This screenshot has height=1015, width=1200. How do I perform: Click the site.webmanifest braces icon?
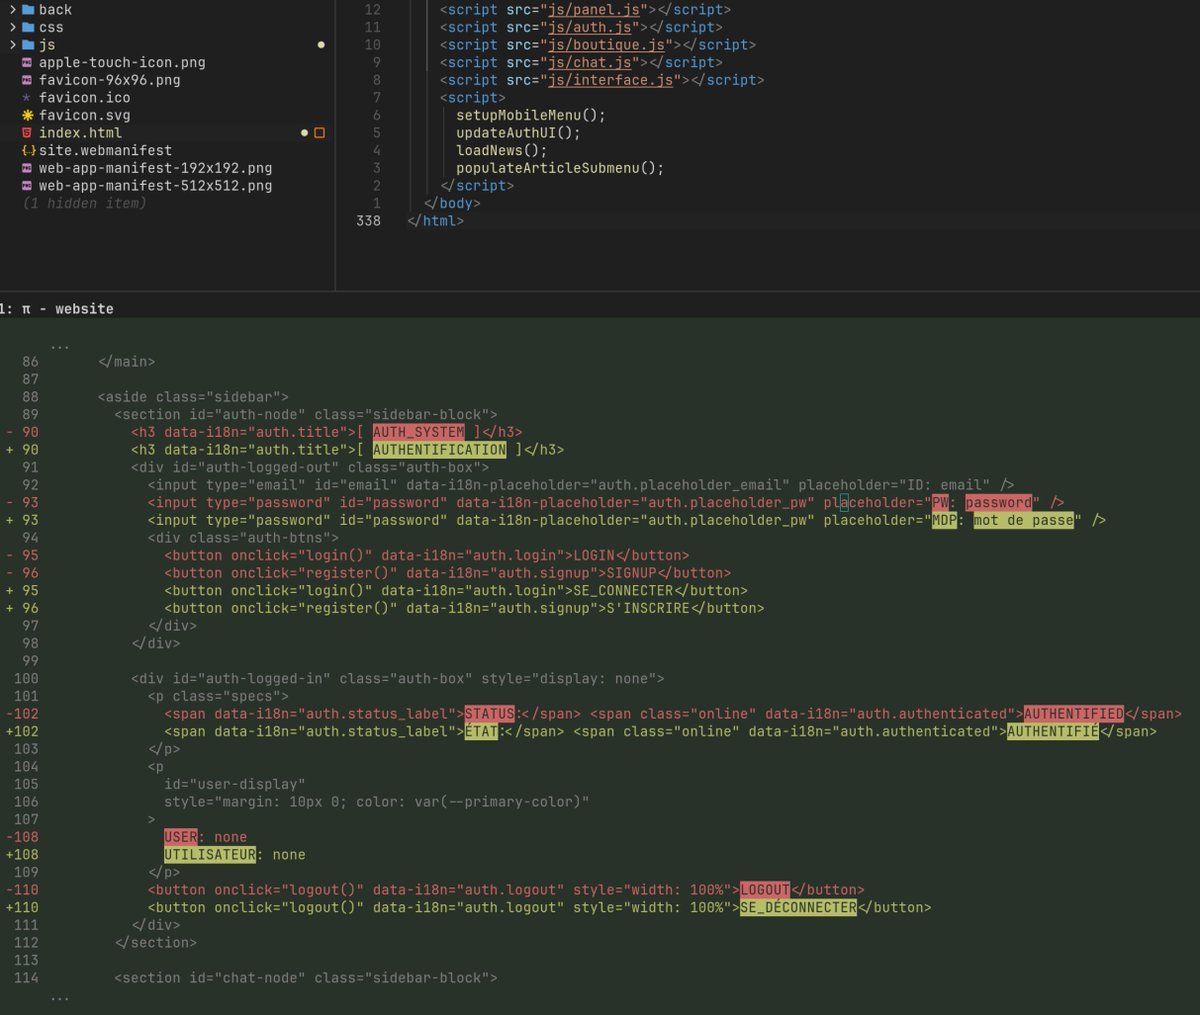(28, 150)
